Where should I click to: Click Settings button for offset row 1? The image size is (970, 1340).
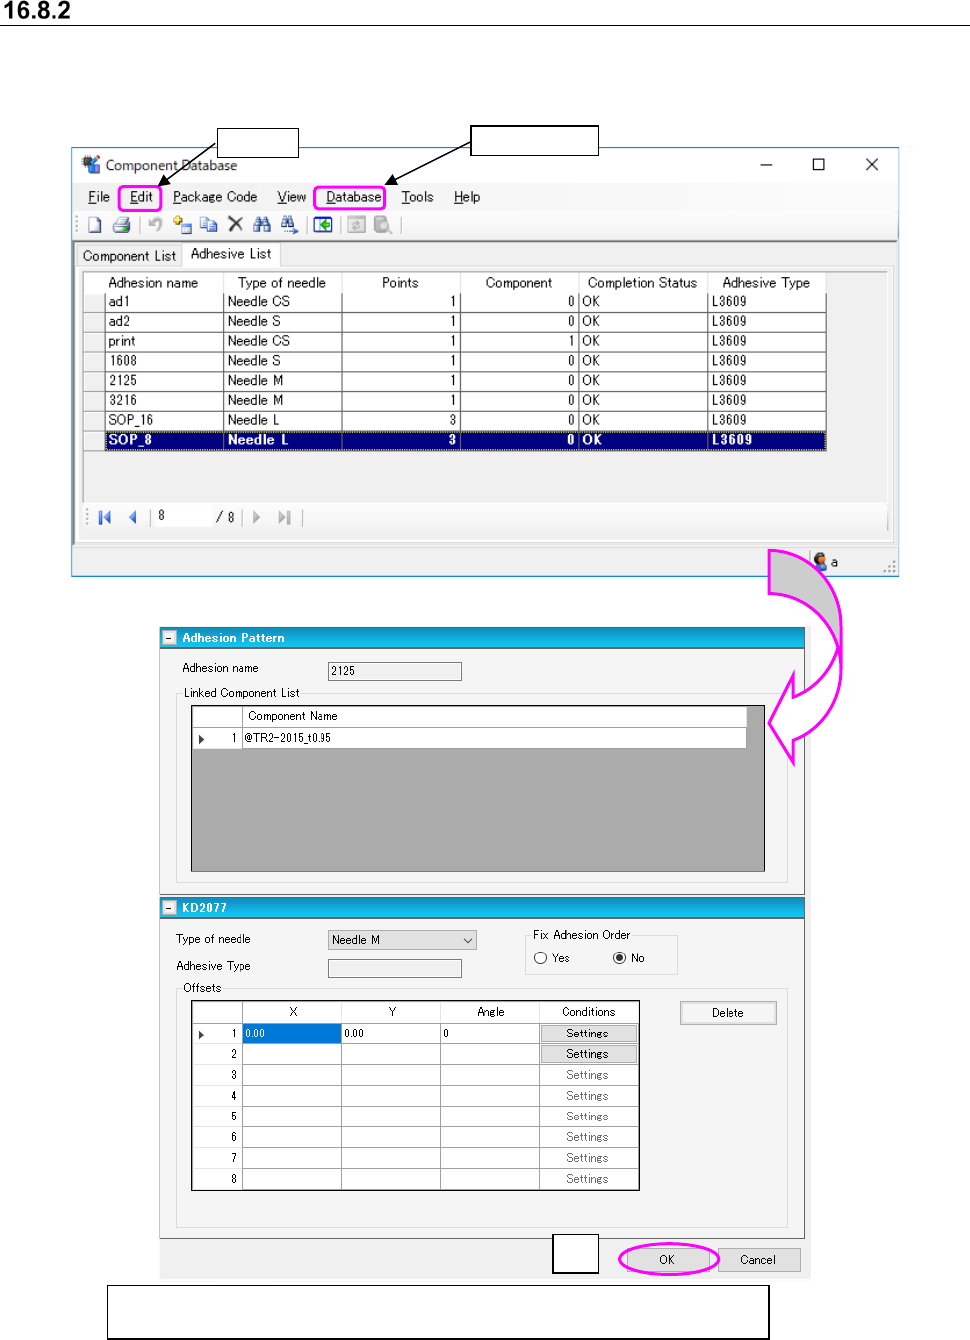(588, 1034)
